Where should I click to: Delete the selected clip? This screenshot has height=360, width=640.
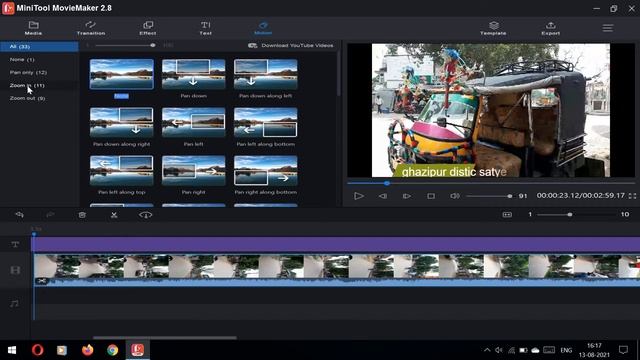pos(82,215)
